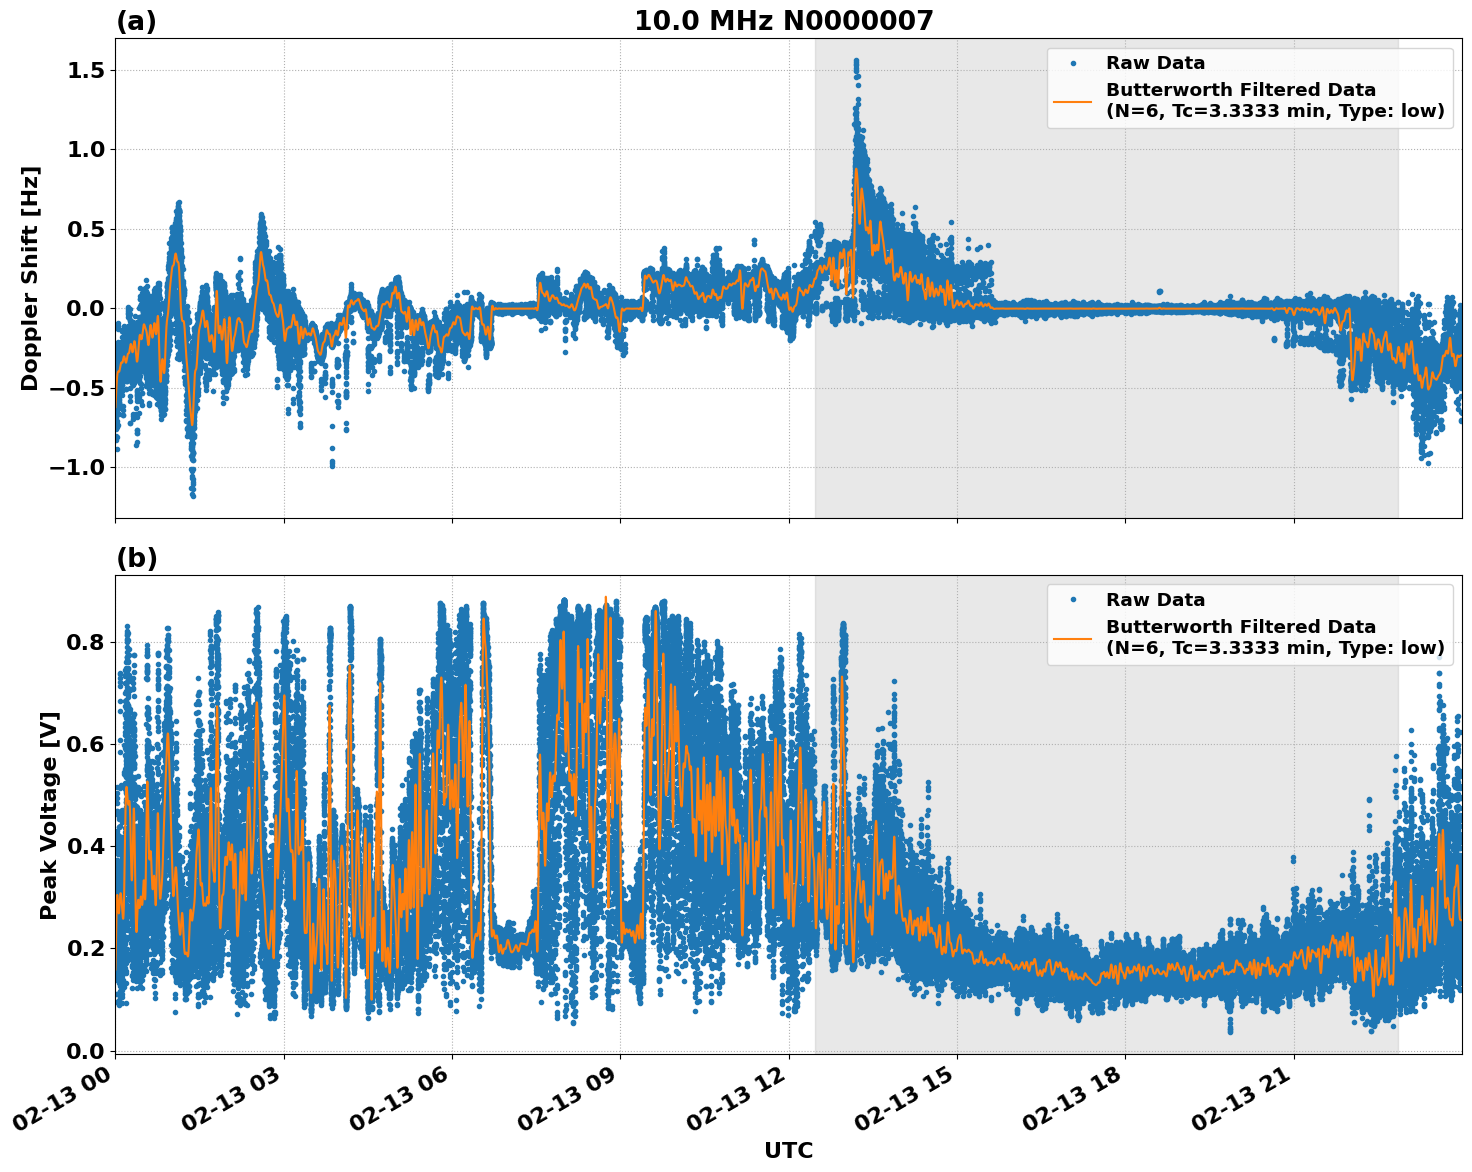This screenshot has width=1472, height=1172.
Task: Click the subplot label (a)
Action: point(136,19)
